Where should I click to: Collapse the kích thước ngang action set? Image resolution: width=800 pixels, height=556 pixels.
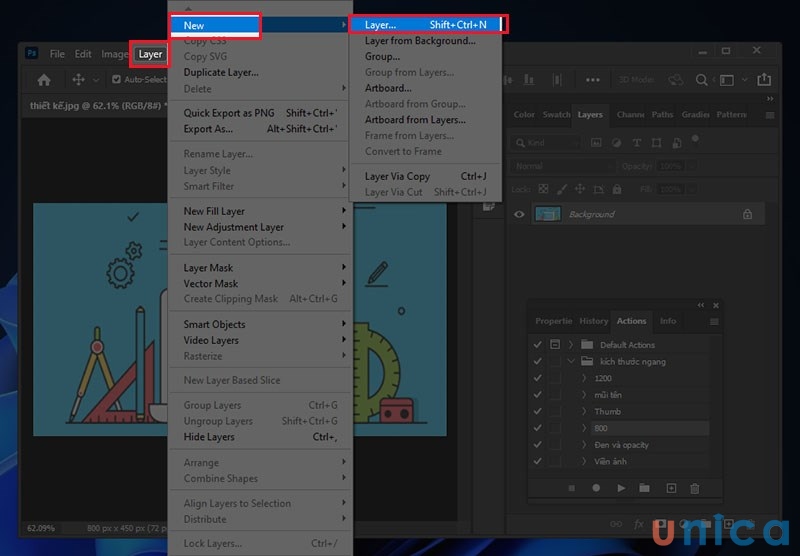click(572, 361)
